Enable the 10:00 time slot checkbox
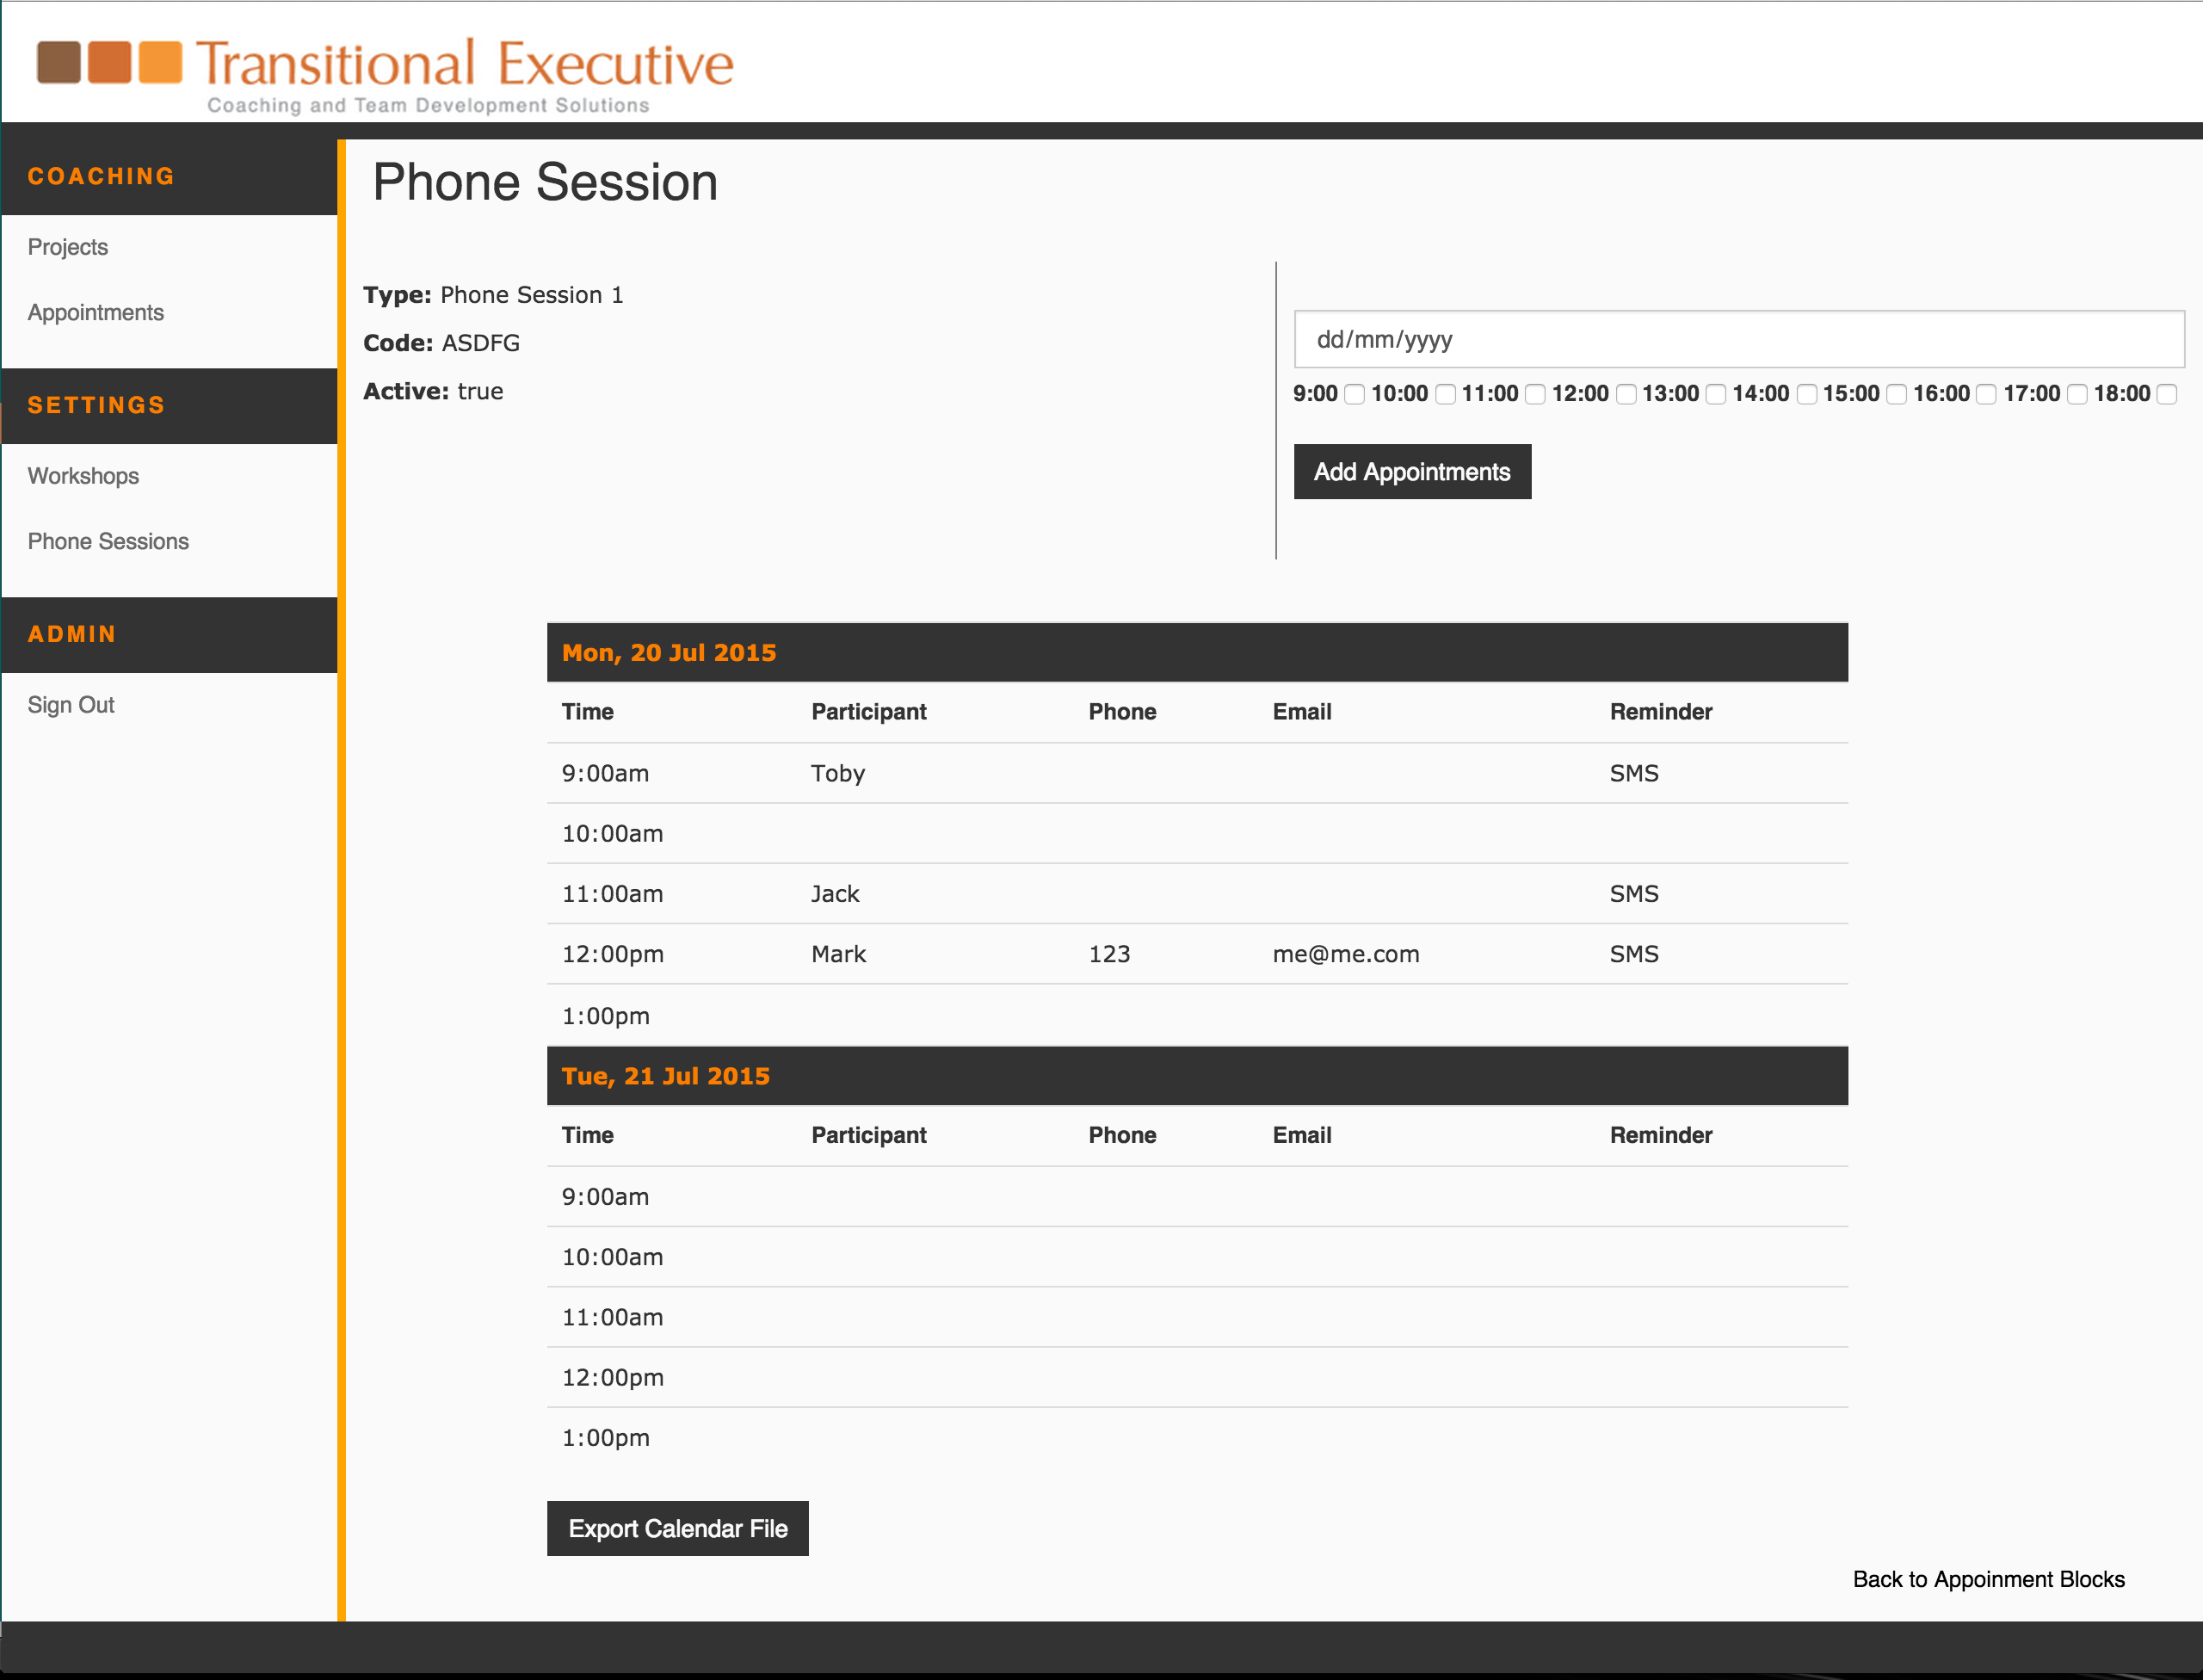This screenshot has height=1680, width=2203. 1445,394
